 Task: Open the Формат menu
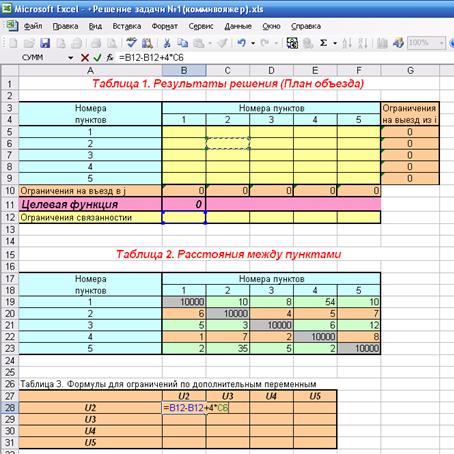[x=165, y=26]
